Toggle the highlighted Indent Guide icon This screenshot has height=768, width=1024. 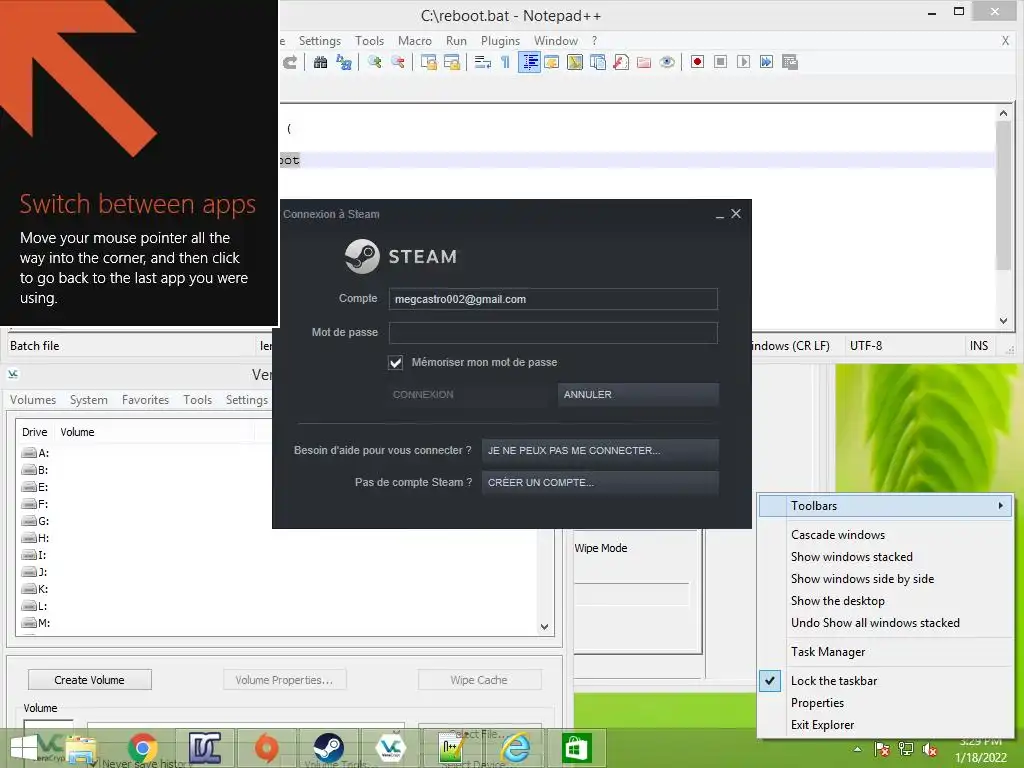(x=529, y=62)
